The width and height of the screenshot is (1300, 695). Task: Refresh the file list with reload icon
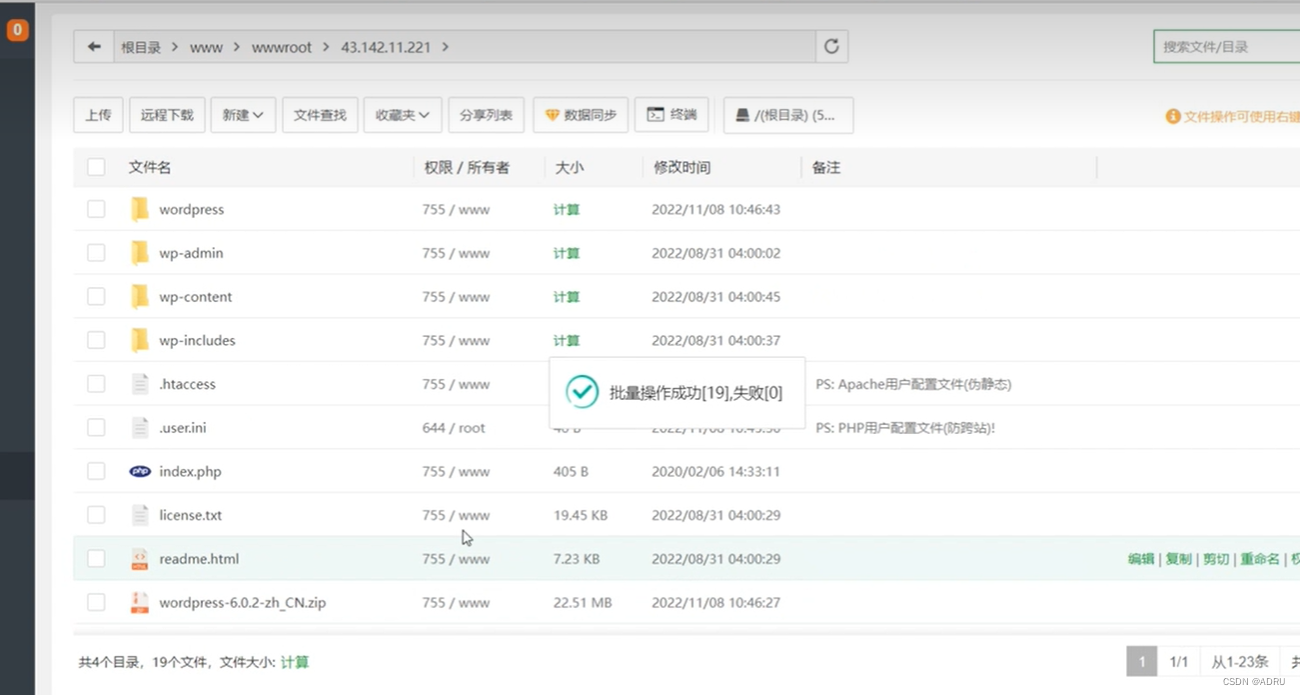click(x=831, y=47)
